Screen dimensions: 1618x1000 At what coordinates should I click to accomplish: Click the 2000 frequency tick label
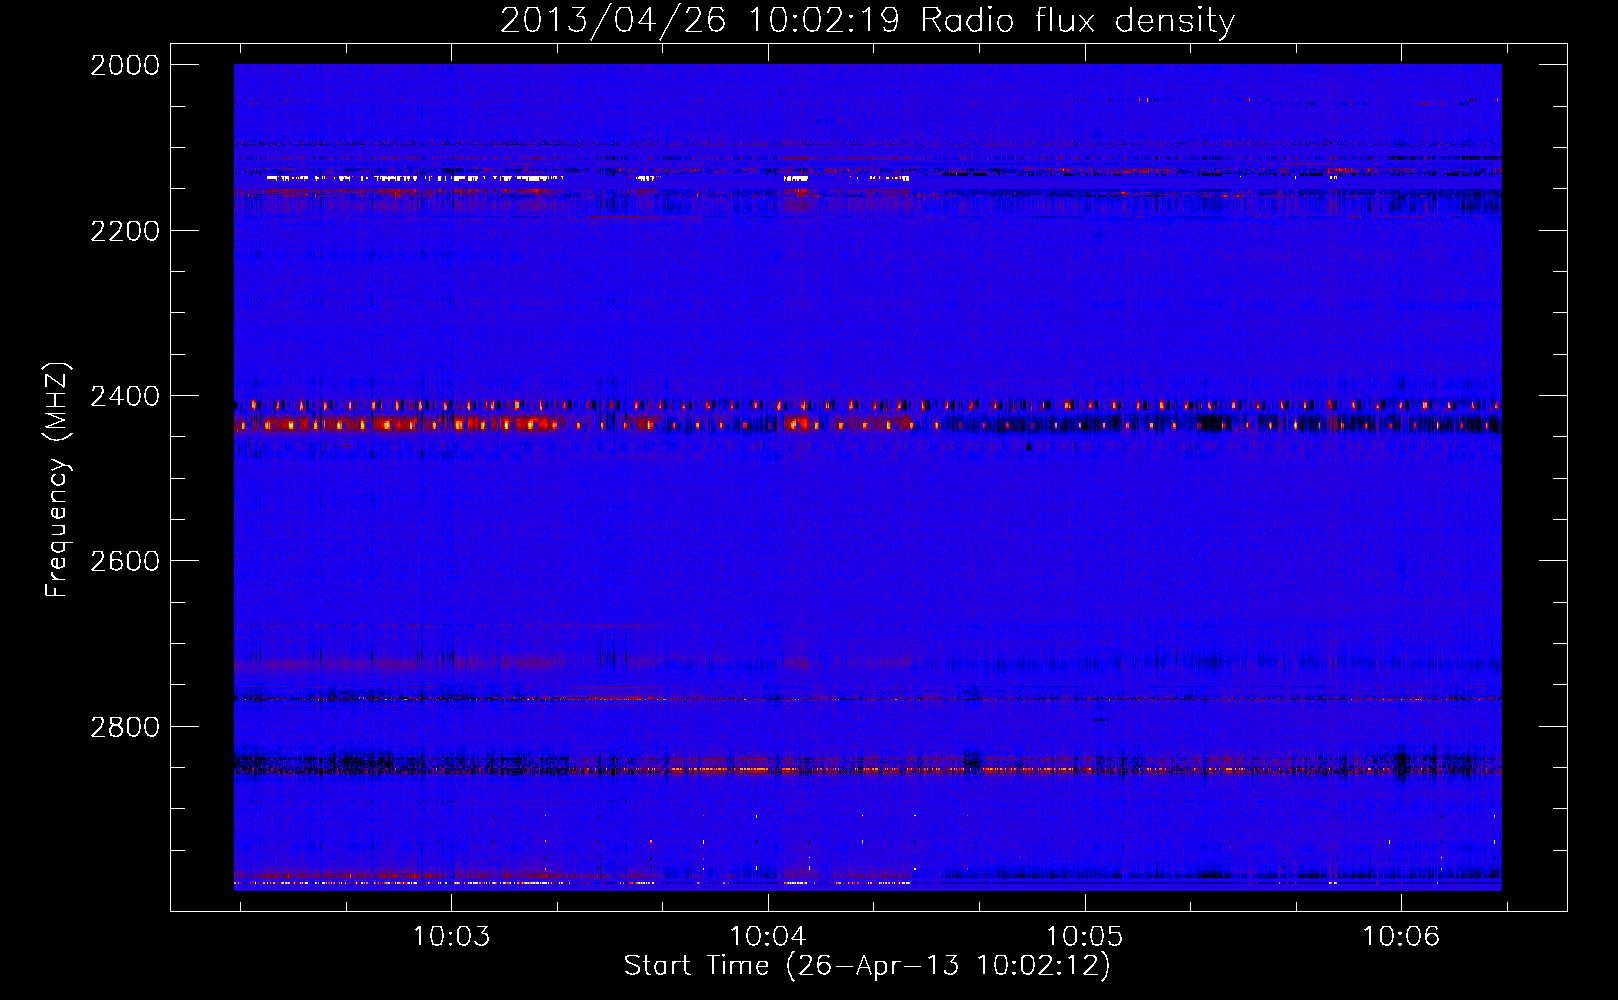125,65
